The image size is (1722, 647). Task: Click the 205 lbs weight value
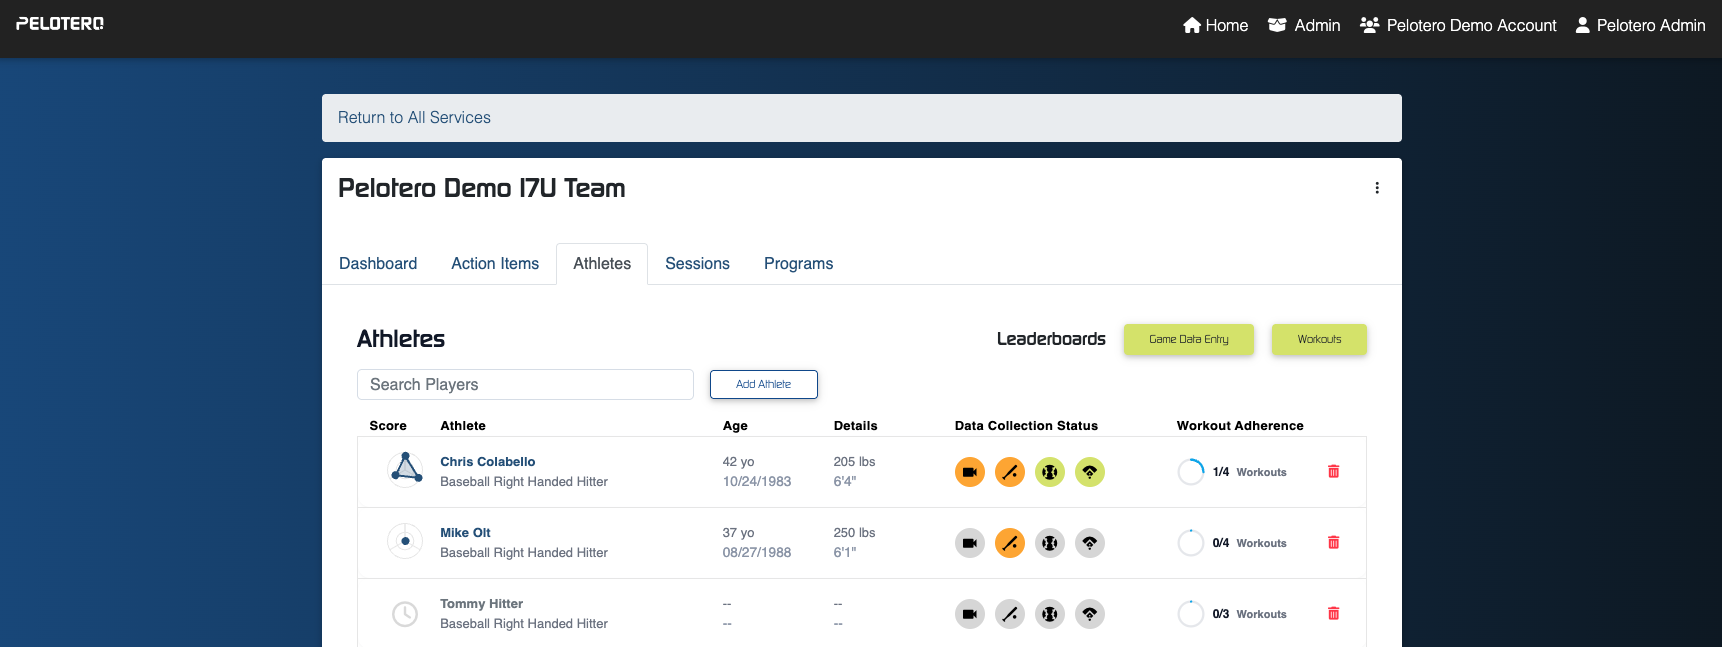click(854, 461)
